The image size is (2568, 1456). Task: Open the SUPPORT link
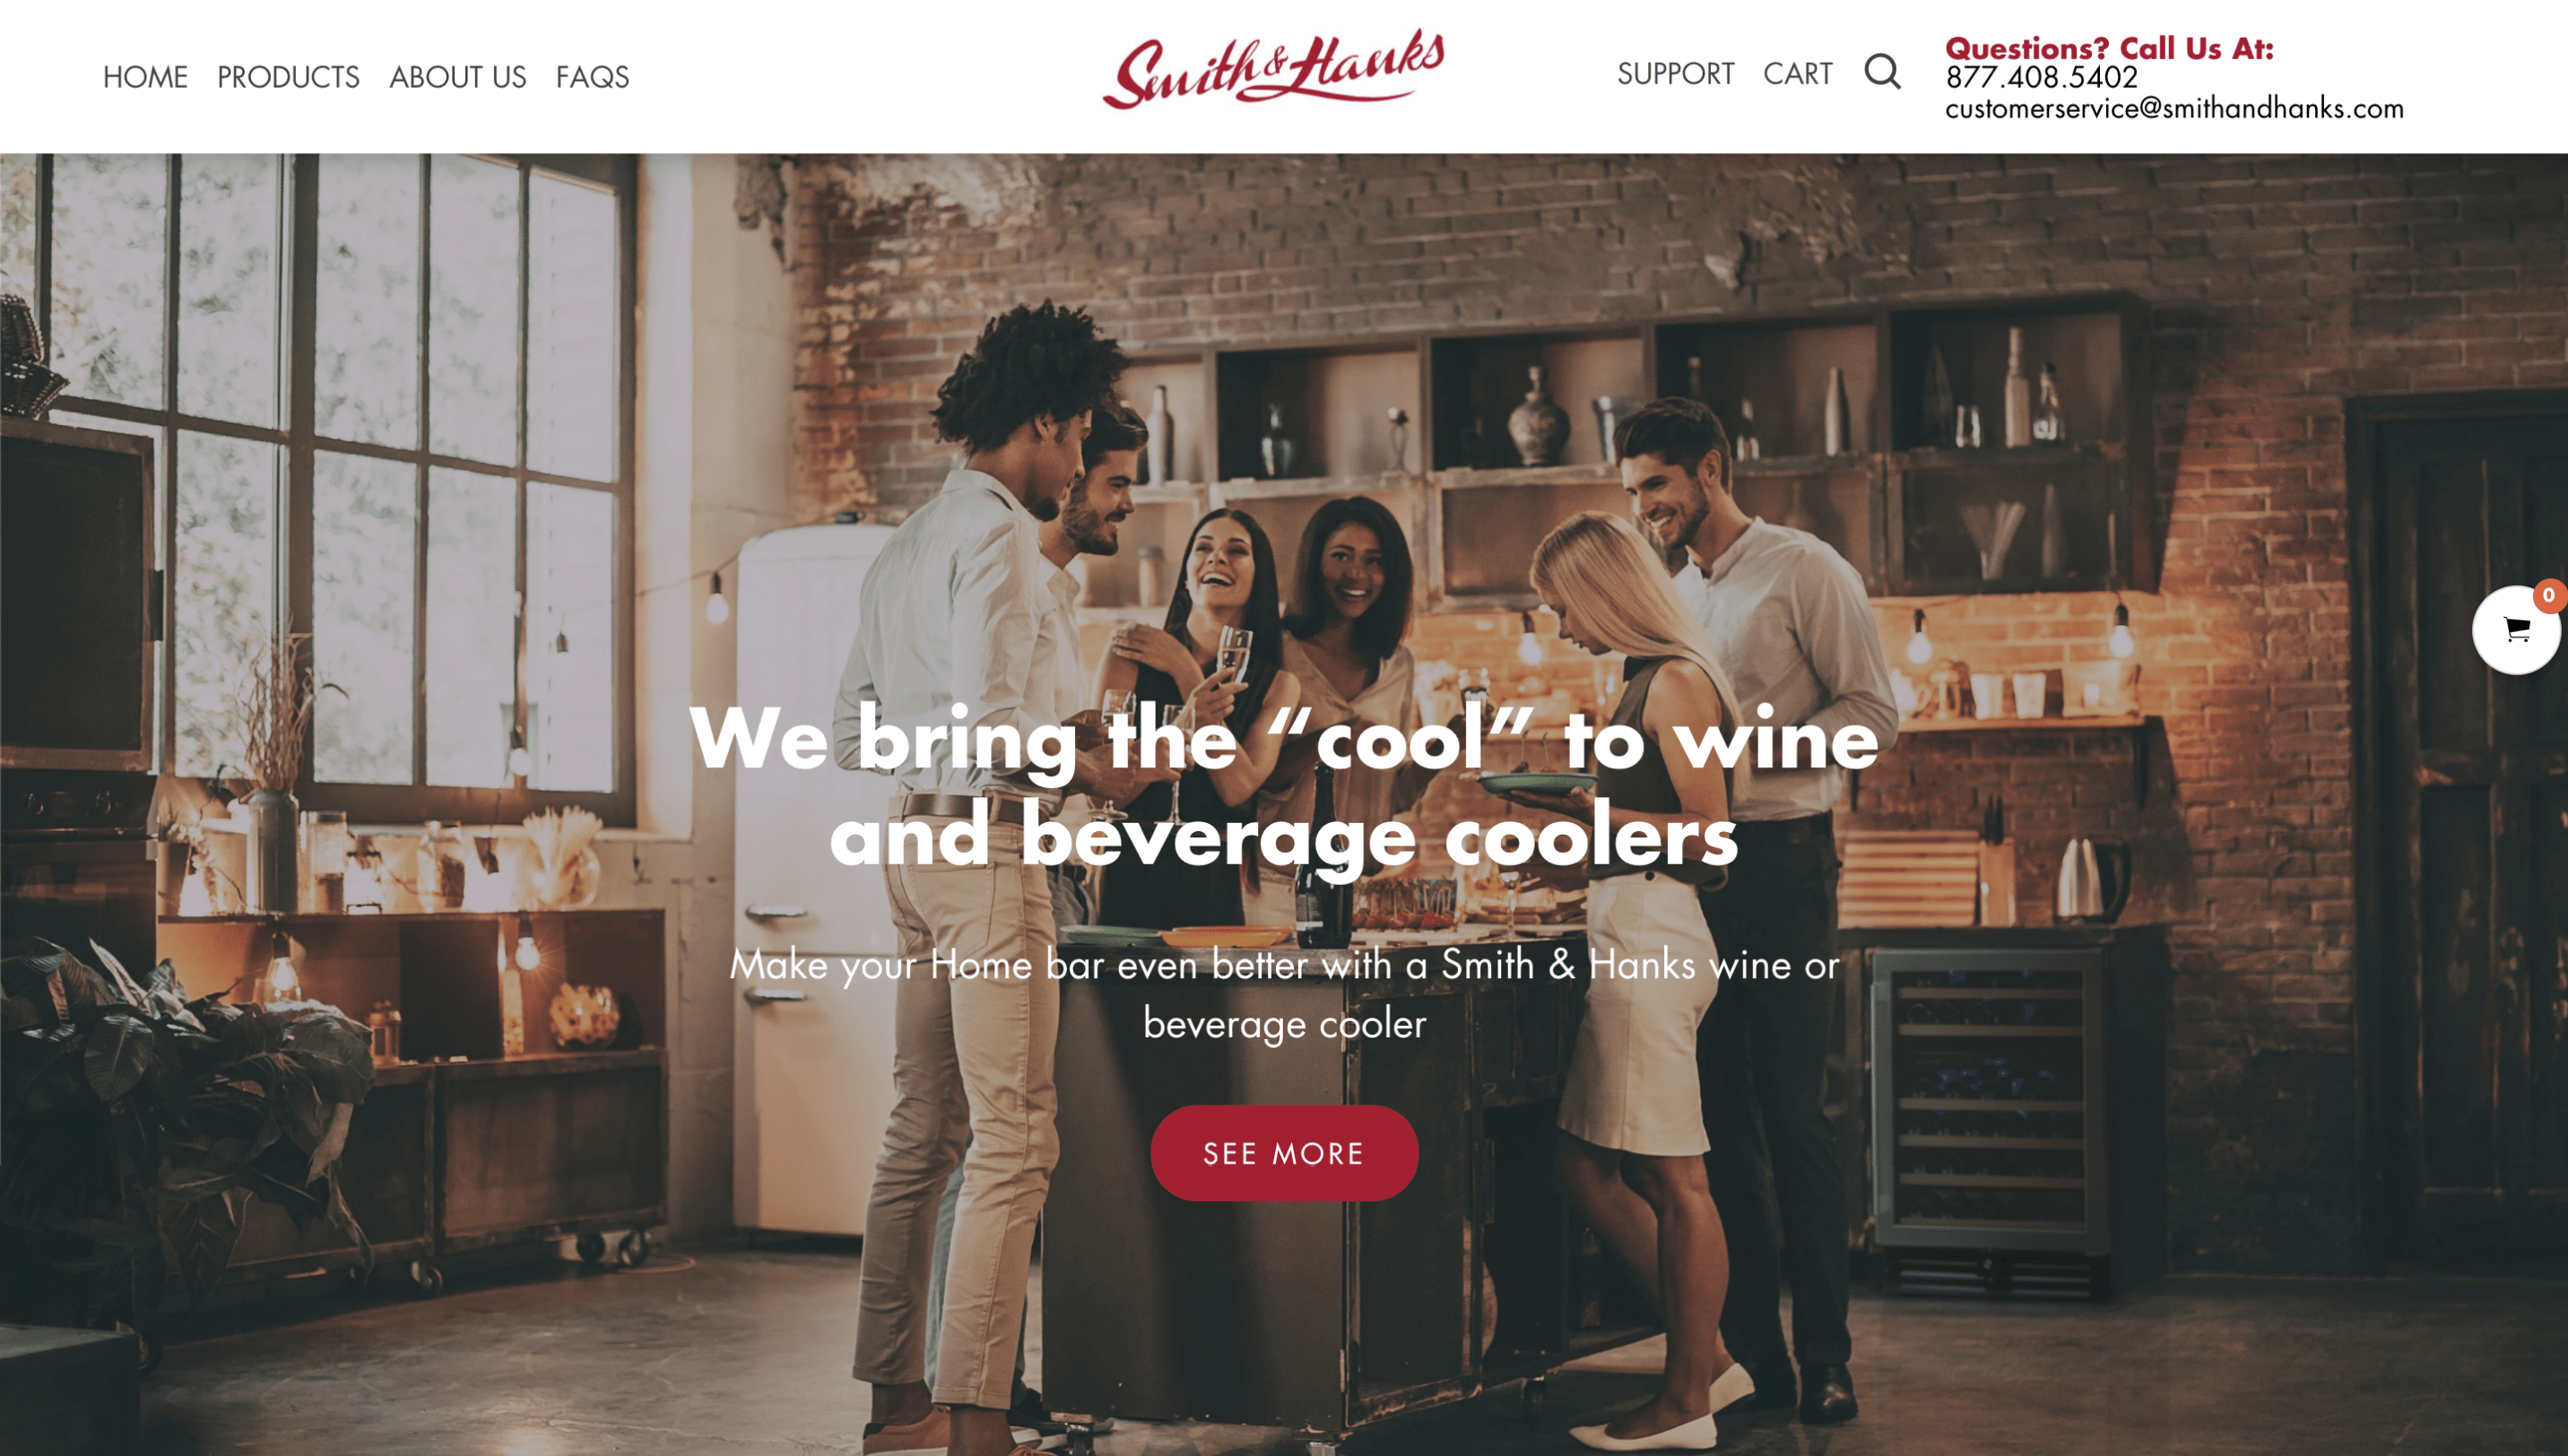1675,74
